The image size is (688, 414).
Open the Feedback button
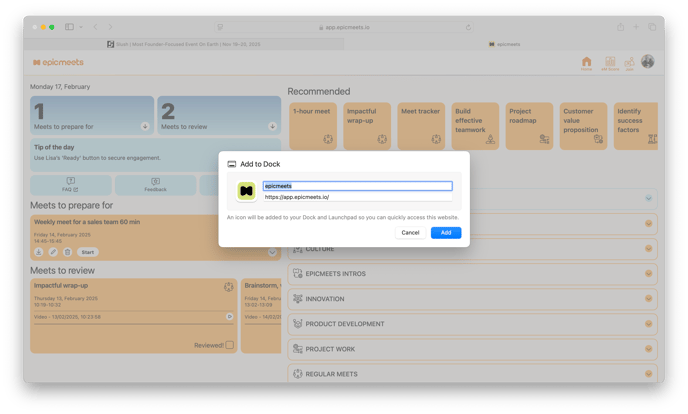[155, 185]
